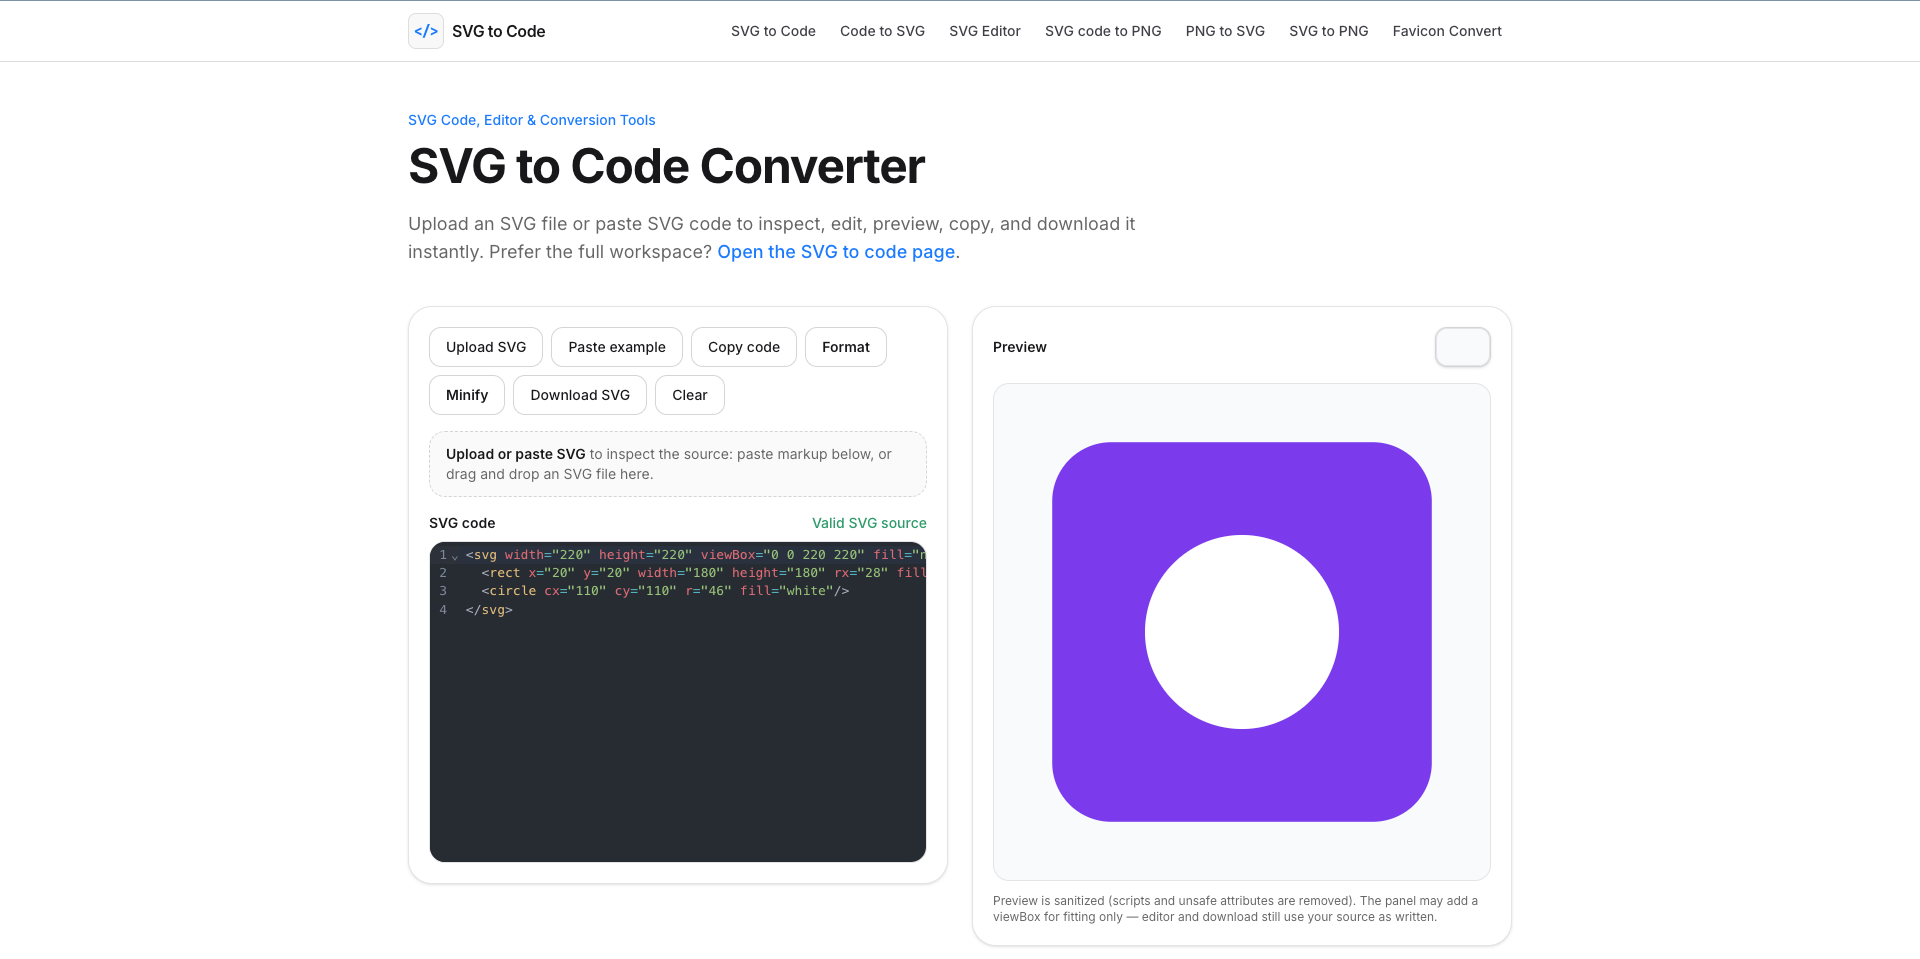Click Paste example to load sample markup
The image size is (1920, 959).
[616, 347]
